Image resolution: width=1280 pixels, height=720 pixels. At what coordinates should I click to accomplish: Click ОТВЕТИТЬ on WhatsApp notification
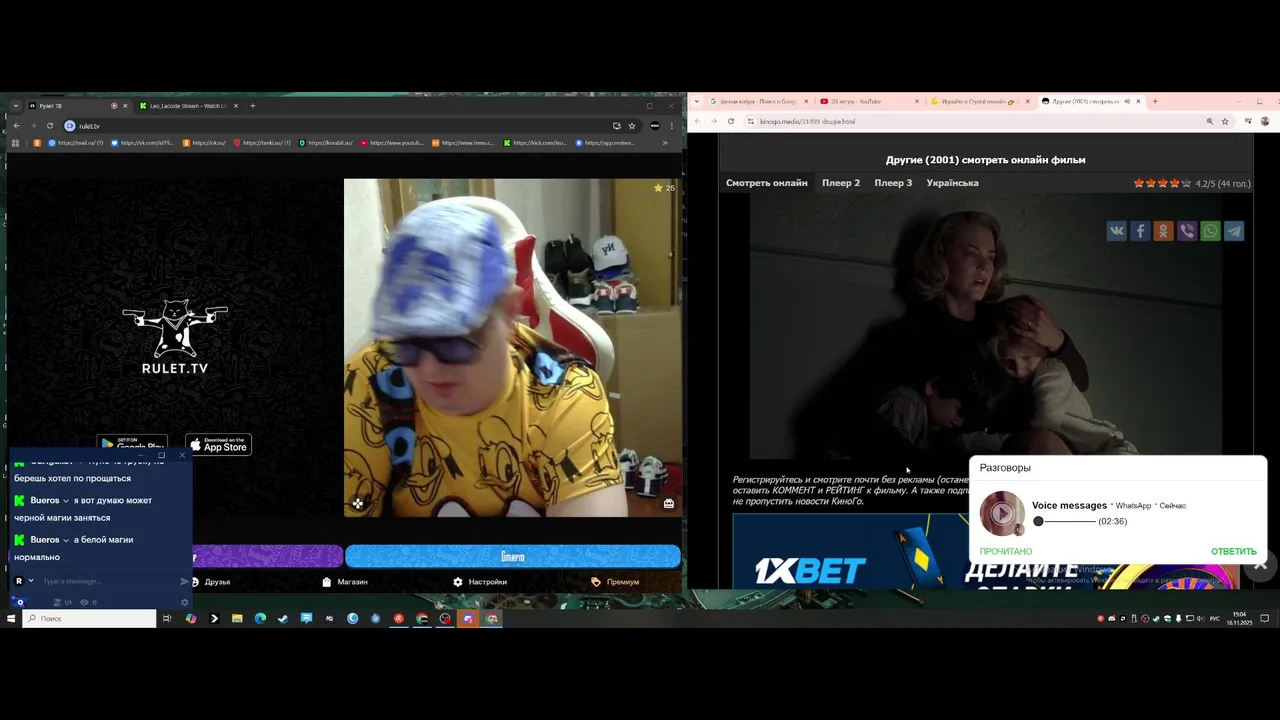click(x=1233, y=552)
